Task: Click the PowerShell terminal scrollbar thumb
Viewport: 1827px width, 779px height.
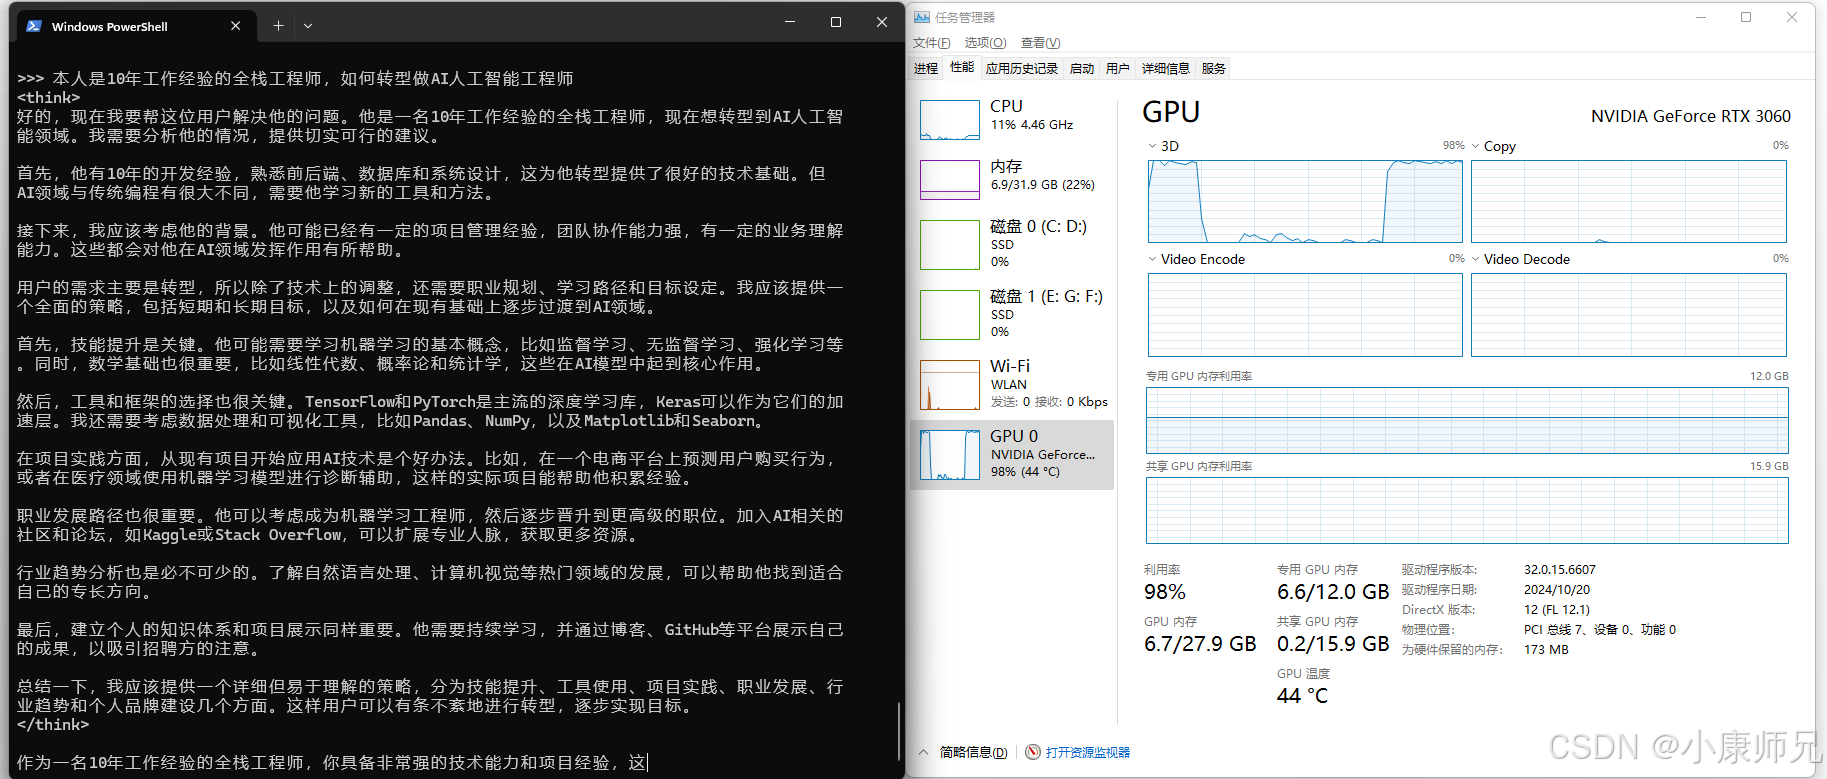Action: 899,733
